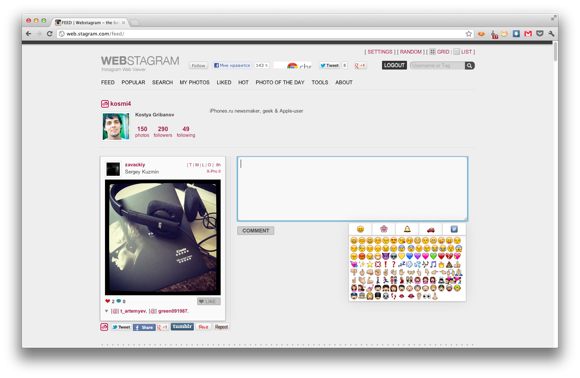Insert the purple devil emoji
580x378 pixels.
386,256
